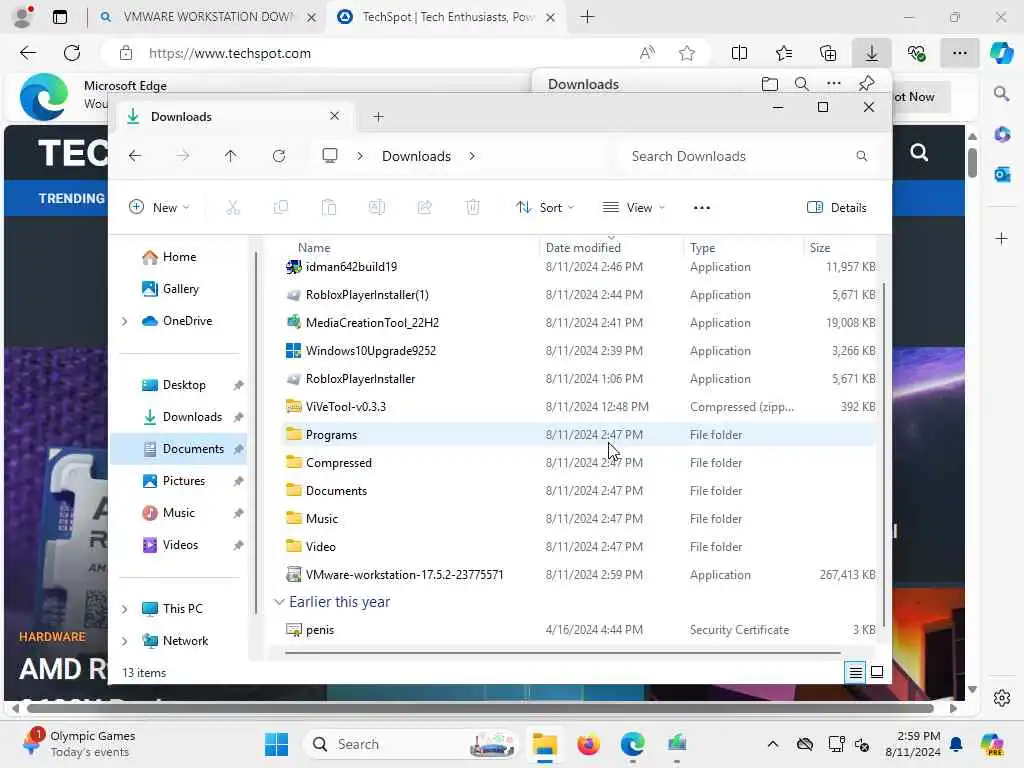The height and width of the screenshot is (768, 1024).
Task: Open downloads folder icon in Edge Downloads panel
Action: (770, 84)
